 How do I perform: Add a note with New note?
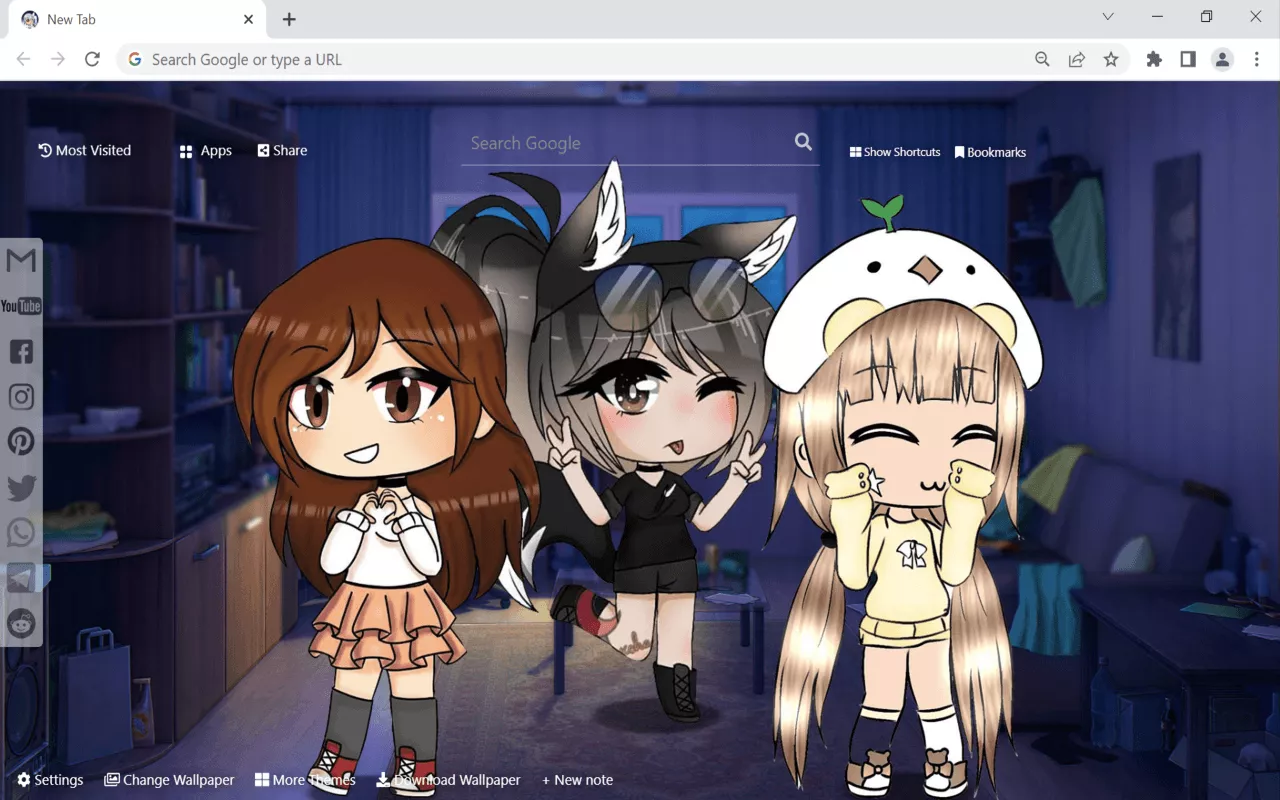tap(577, 780)
